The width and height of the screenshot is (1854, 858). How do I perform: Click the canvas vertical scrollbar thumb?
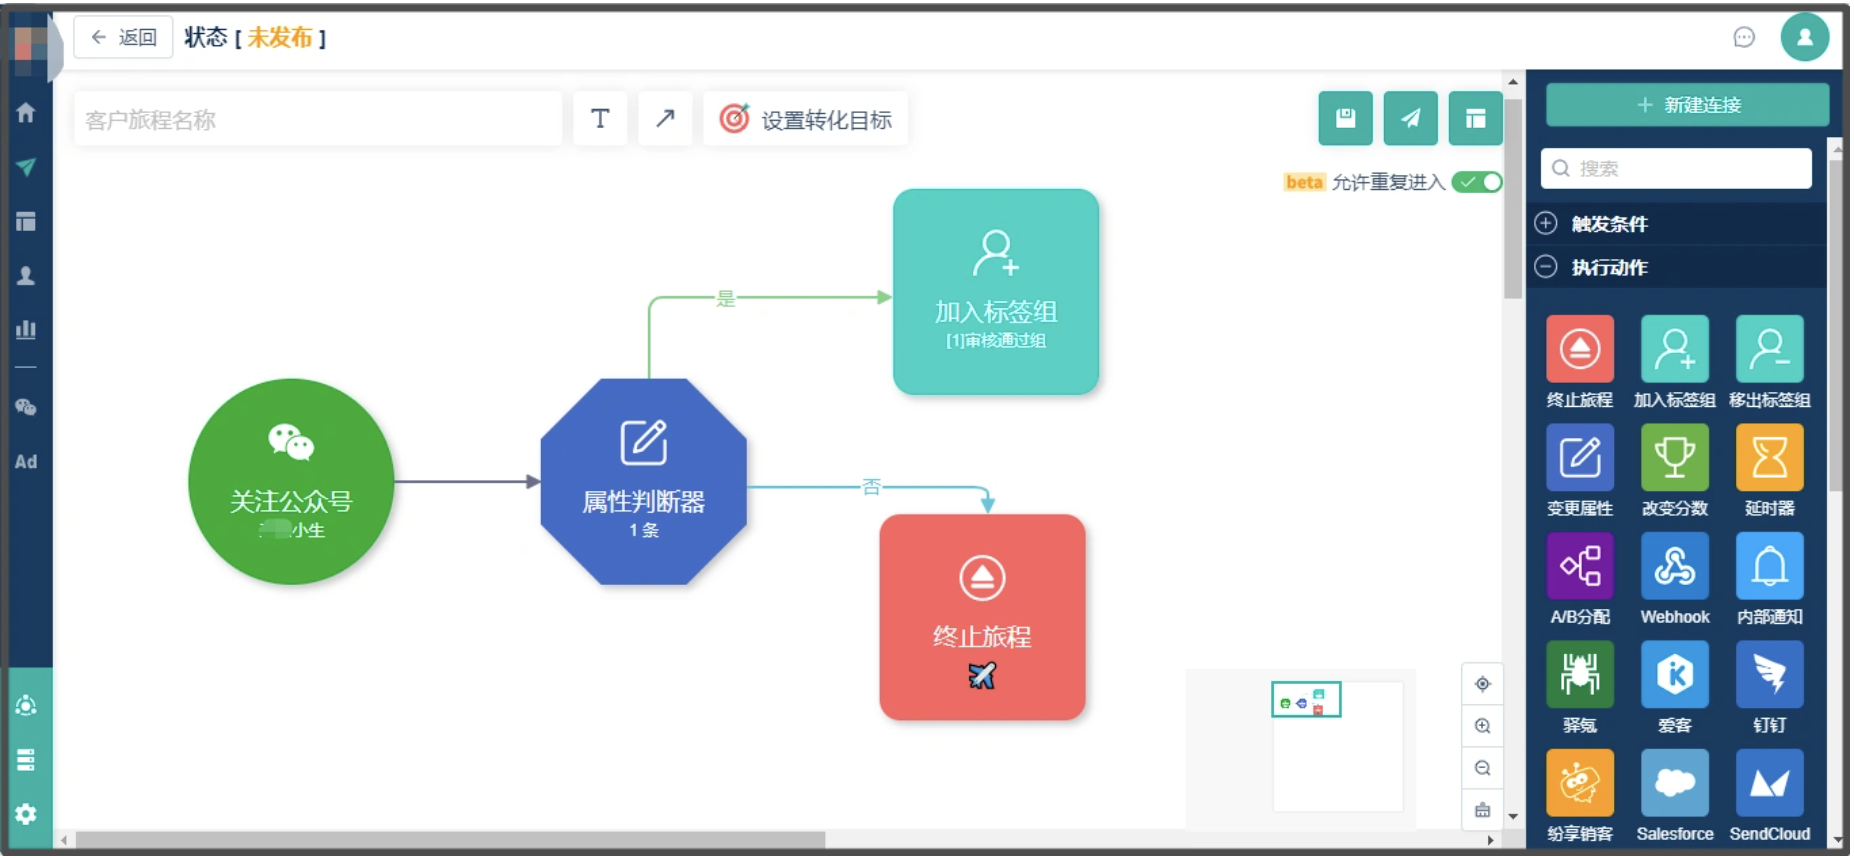pyautogui.click(x=1513, y=198)
